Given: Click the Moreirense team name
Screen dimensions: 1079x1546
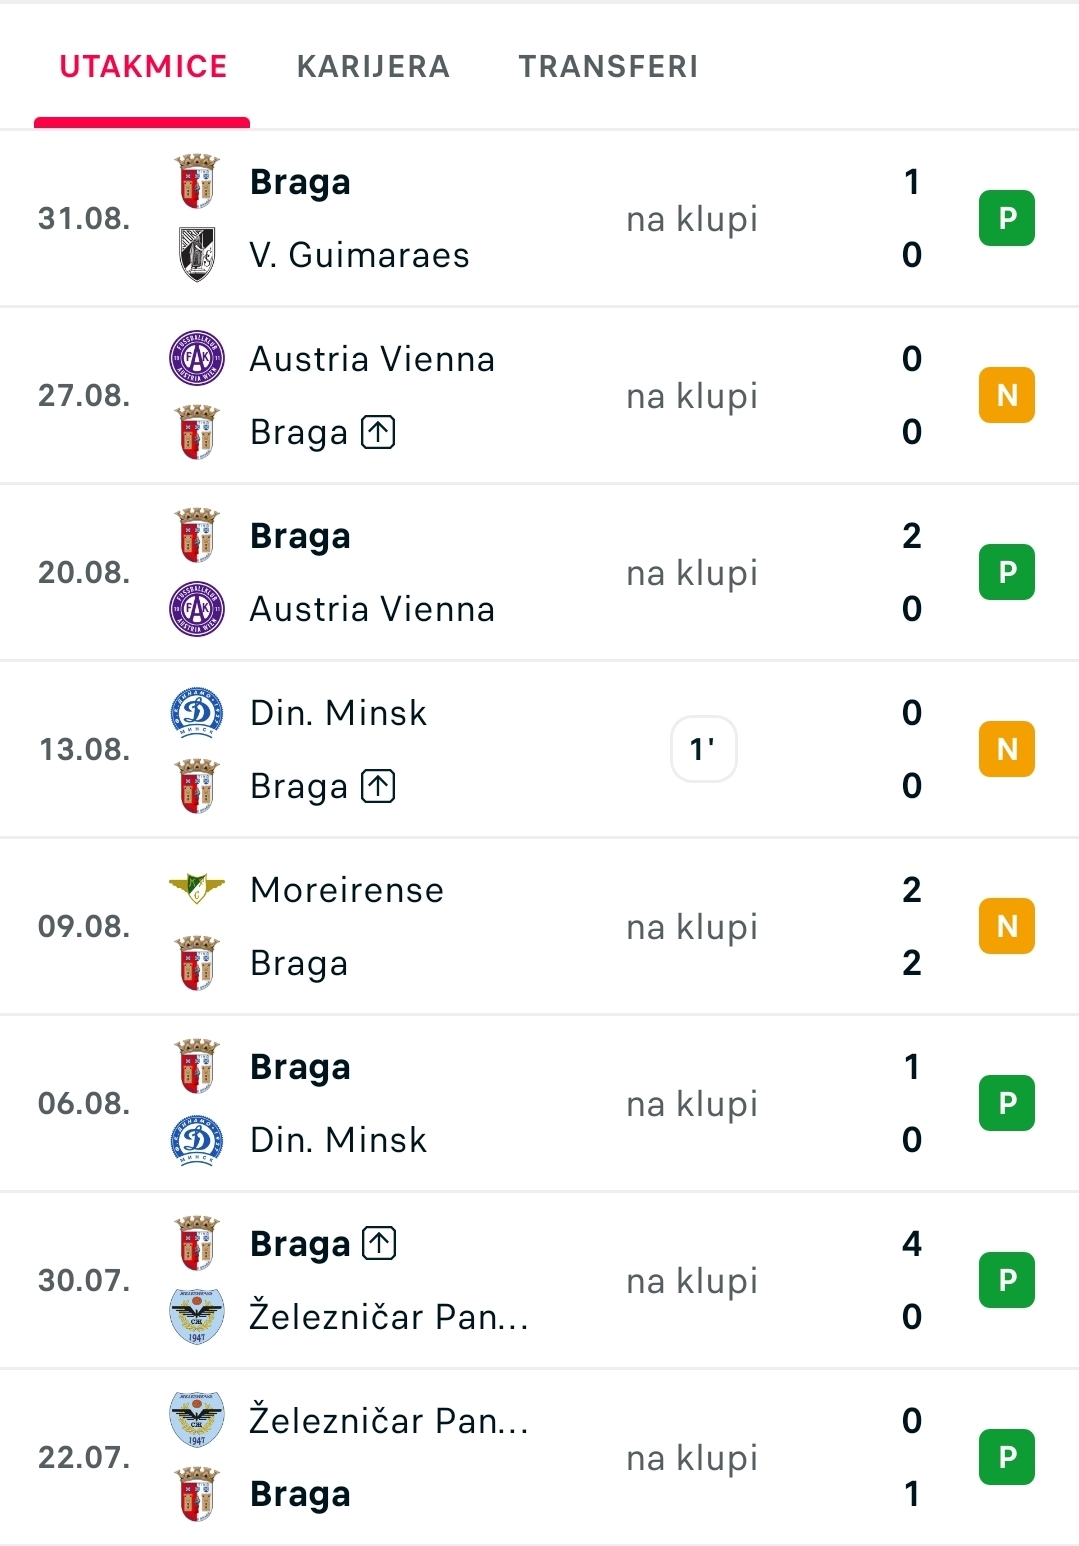Looking at the screenshot, I should tap(347, 889).
